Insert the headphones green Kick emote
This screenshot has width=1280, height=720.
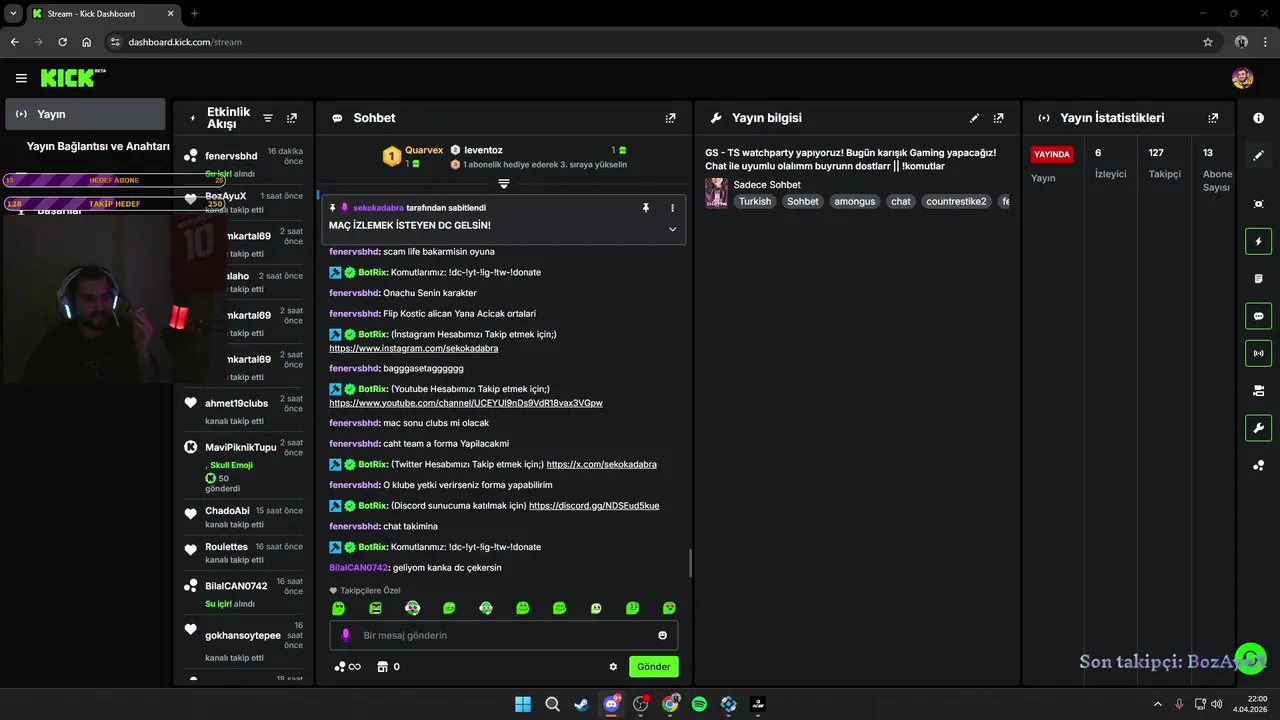(x=486, y=608)
